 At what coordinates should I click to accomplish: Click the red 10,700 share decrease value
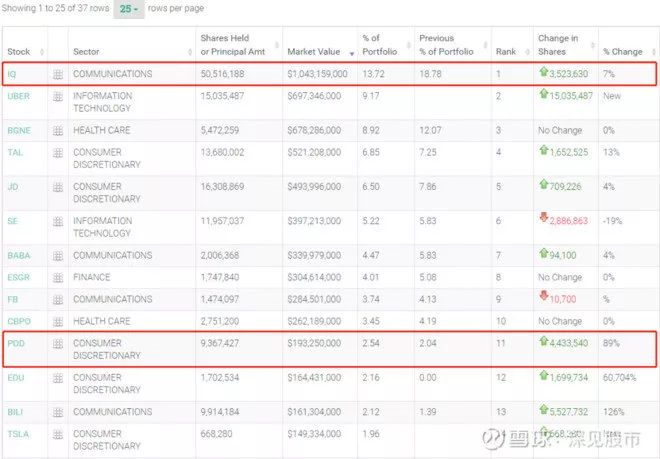562,299
